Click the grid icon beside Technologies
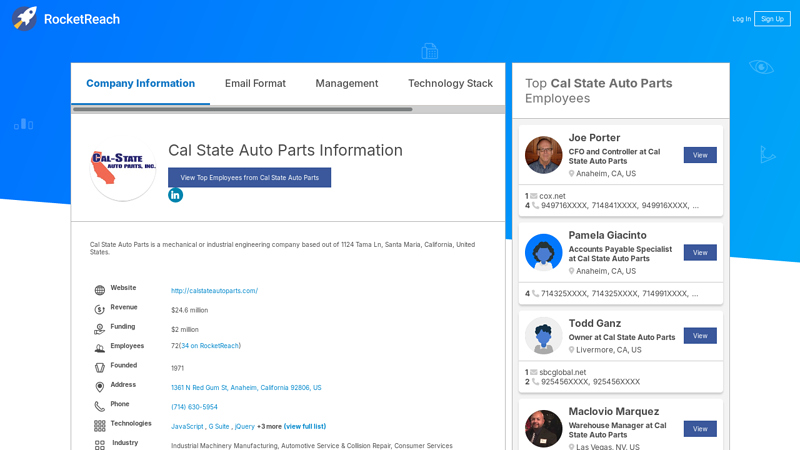800x450 pixels. tap(99, 426)
